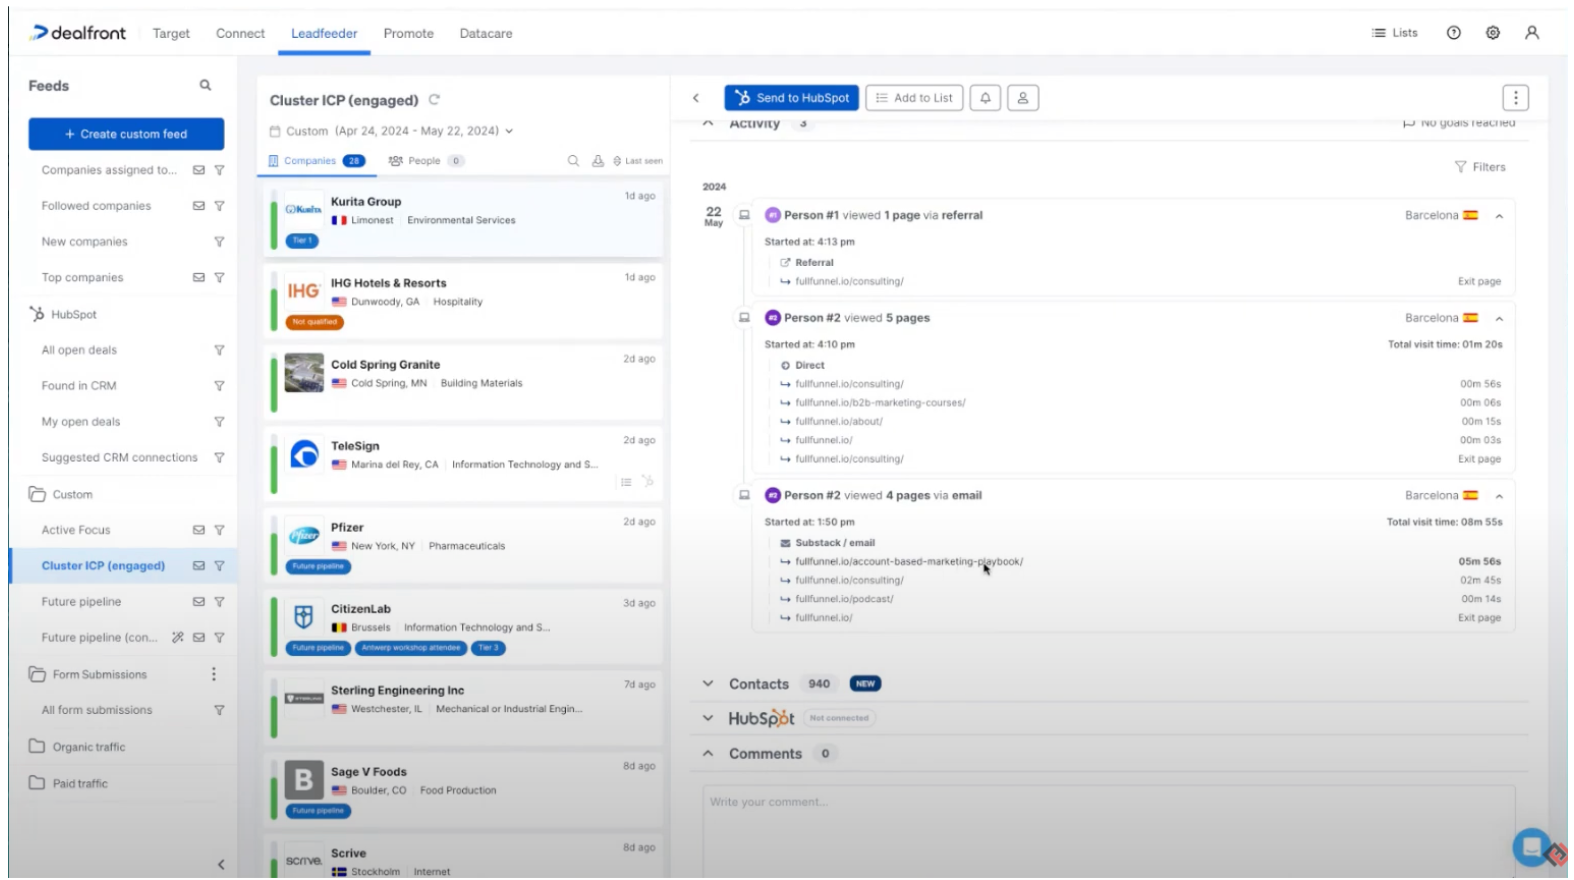This screenshot has height=880, width=1574.
Task: Click filter icon for All form submissions
Action: pos(219,710)
